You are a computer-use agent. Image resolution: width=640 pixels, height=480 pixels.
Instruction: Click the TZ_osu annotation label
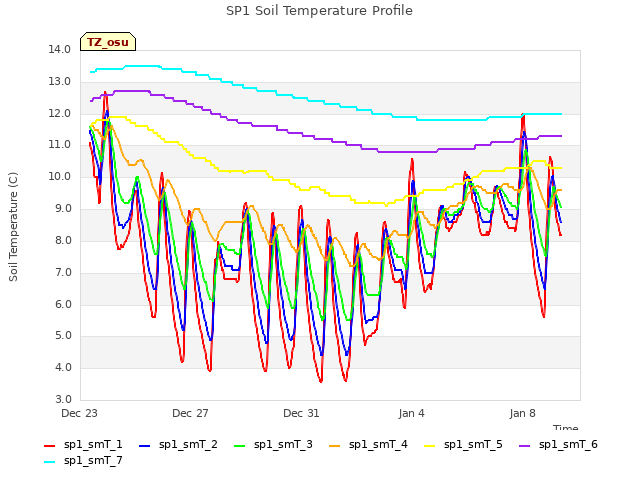click(108, 42)
